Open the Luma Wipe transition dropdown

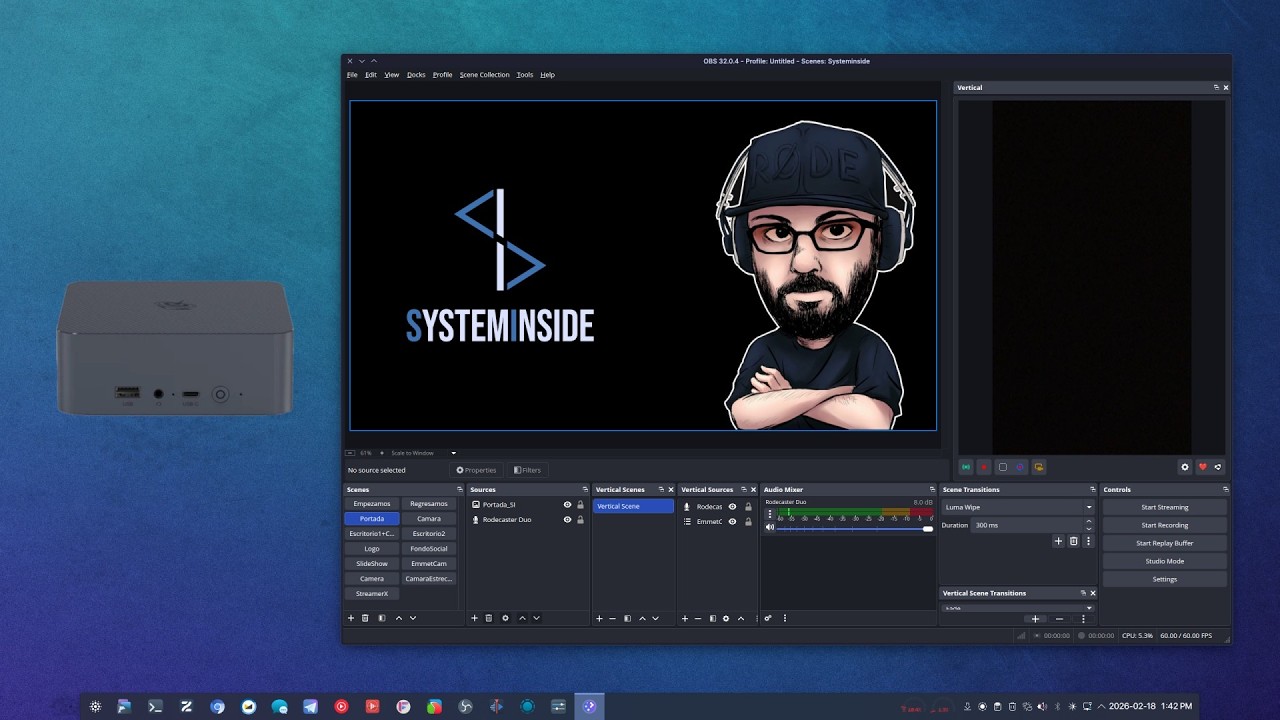(x=1018, y=507)
